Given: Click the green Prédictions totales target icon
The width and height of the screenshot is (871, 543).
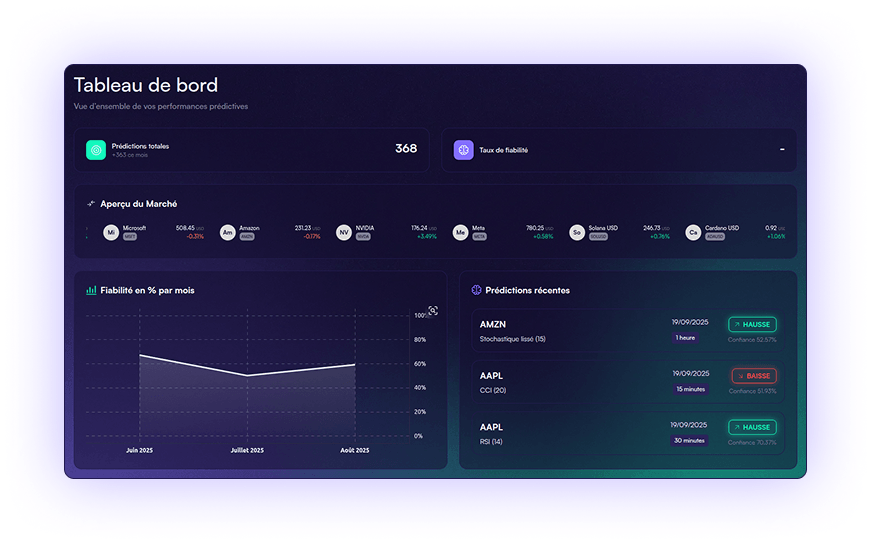Looking at the screenshot, I should (96, 150).
